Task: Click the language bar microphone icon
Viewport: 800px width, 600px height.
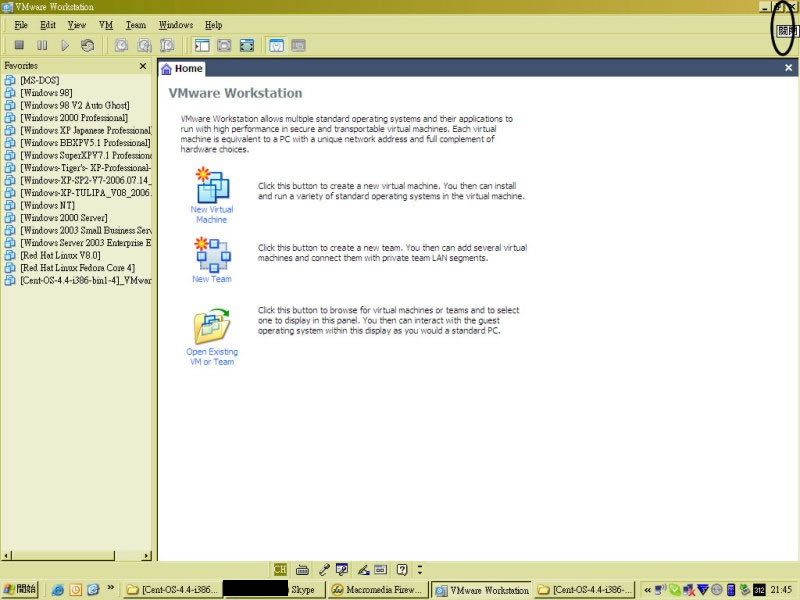Action: coord(323,569)
